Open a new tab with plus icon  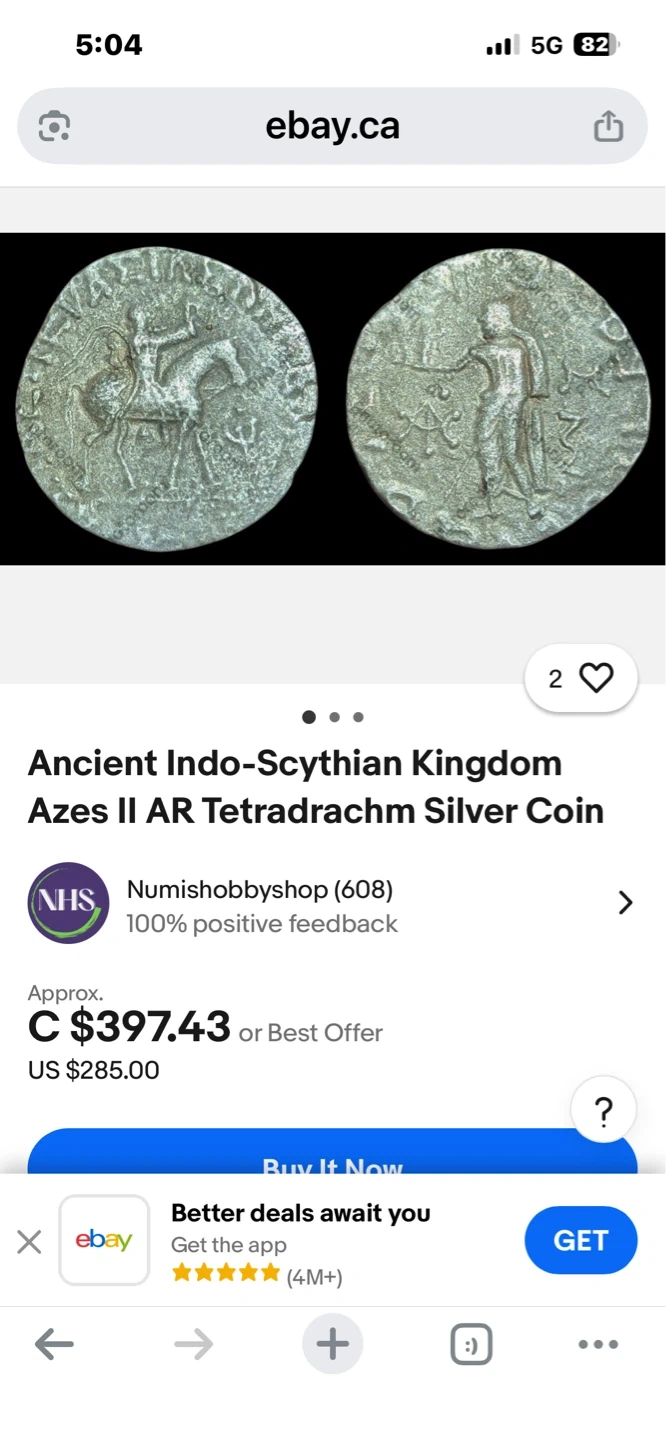[x=332, y=1344]
